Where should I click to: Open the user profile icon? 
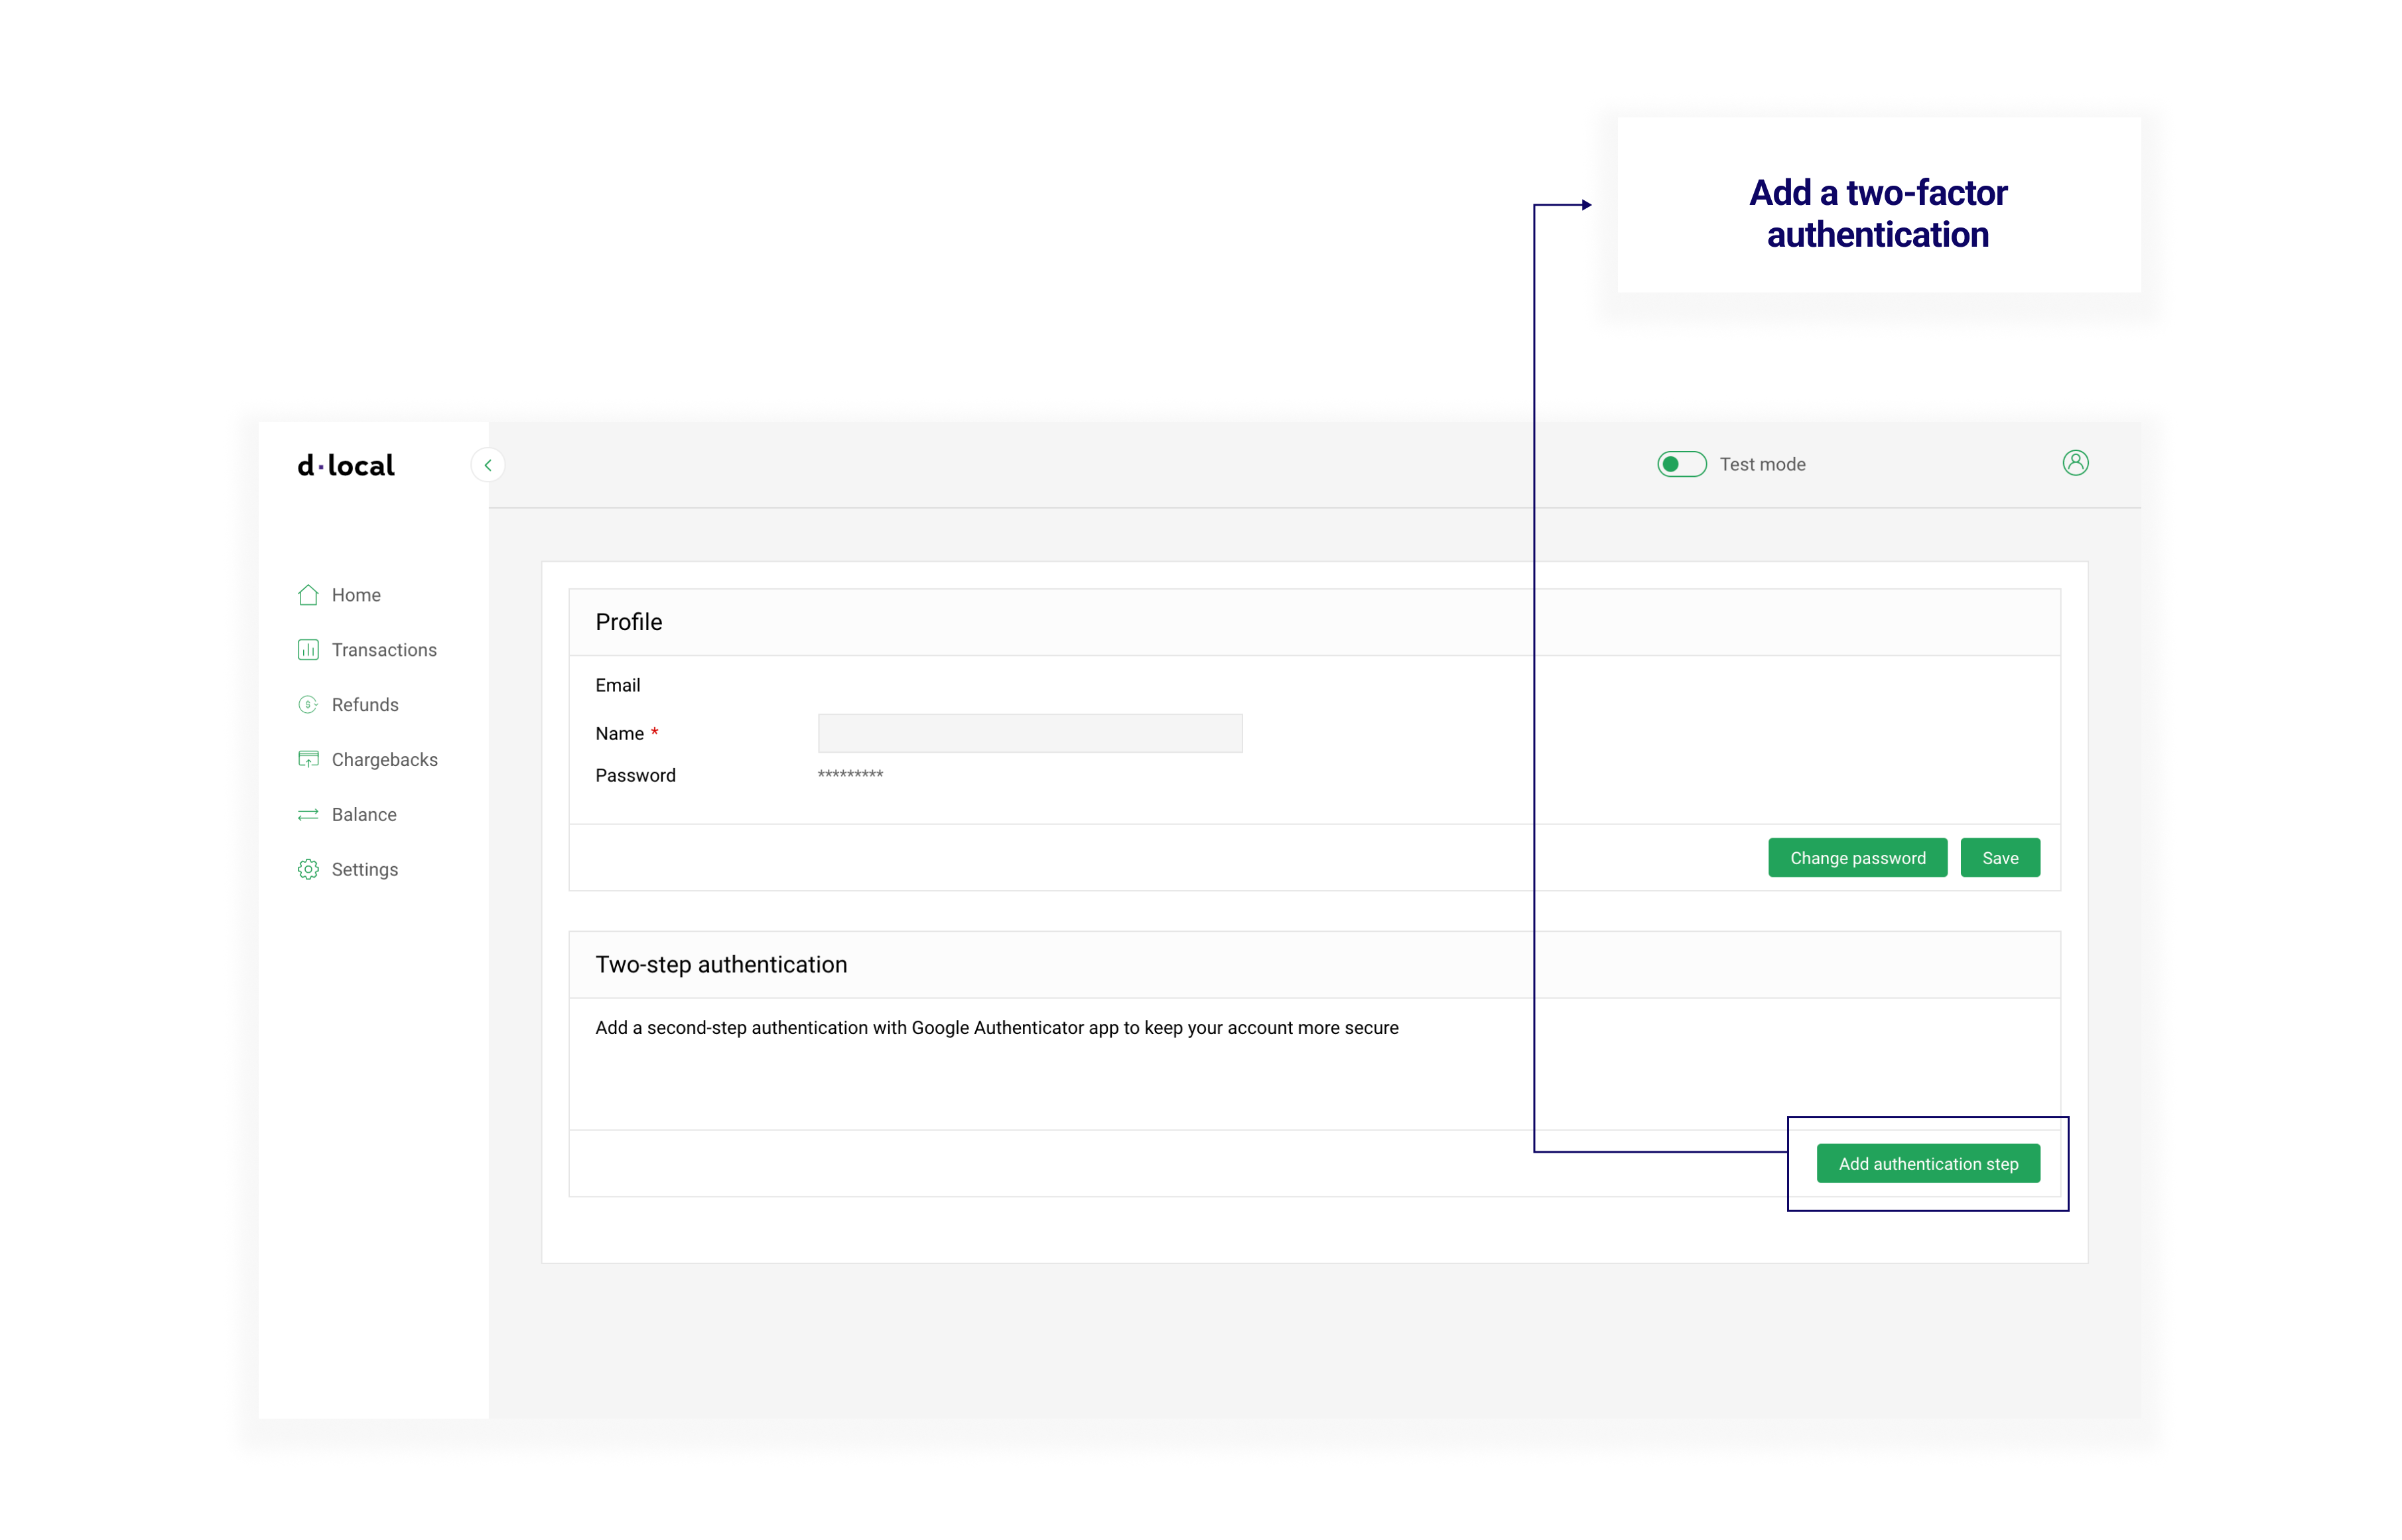click(x=2075, y=463)
